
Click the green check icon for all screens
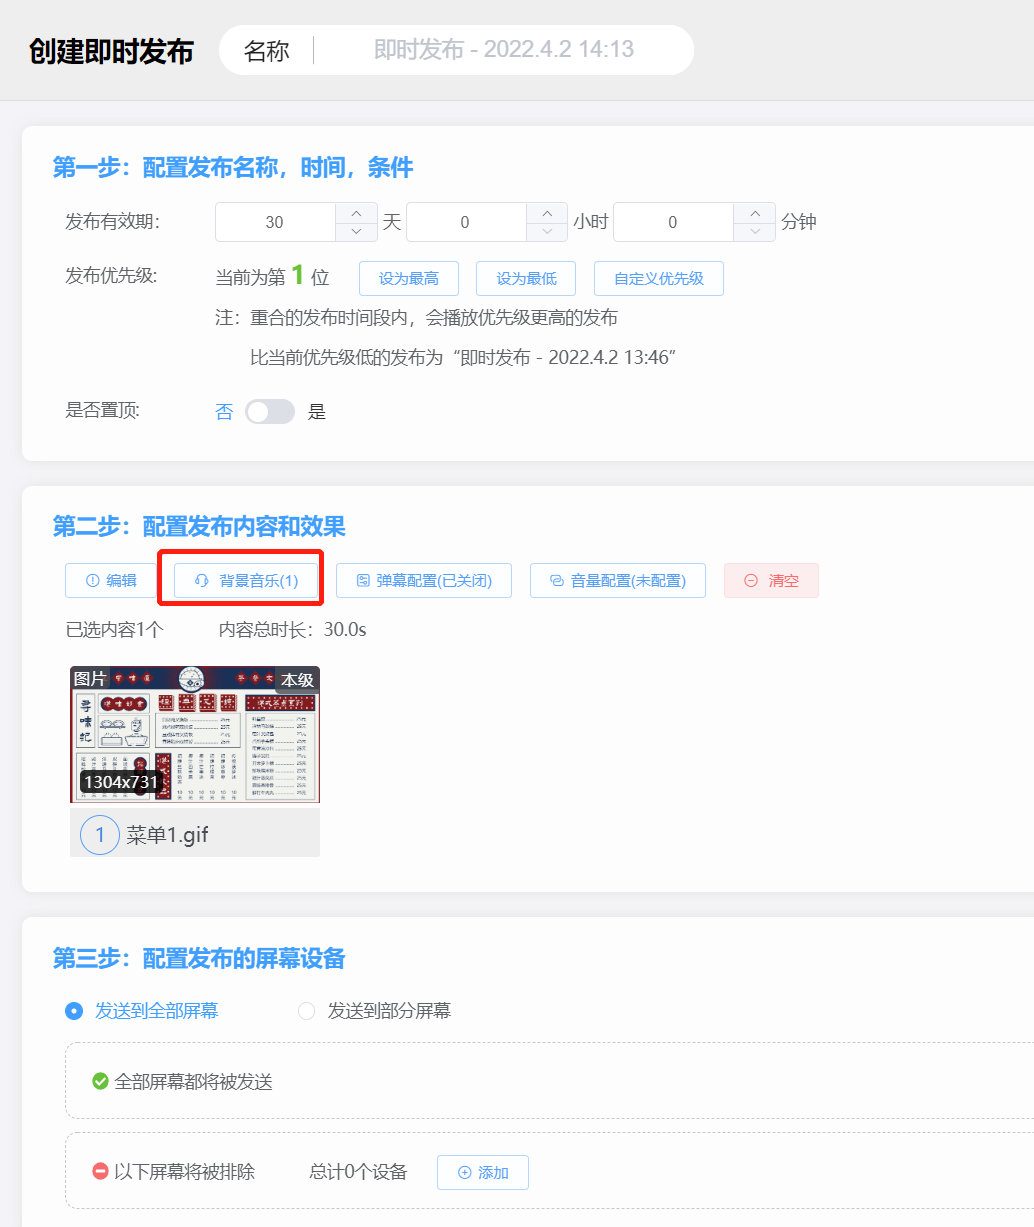click(x=100, y=1081)
